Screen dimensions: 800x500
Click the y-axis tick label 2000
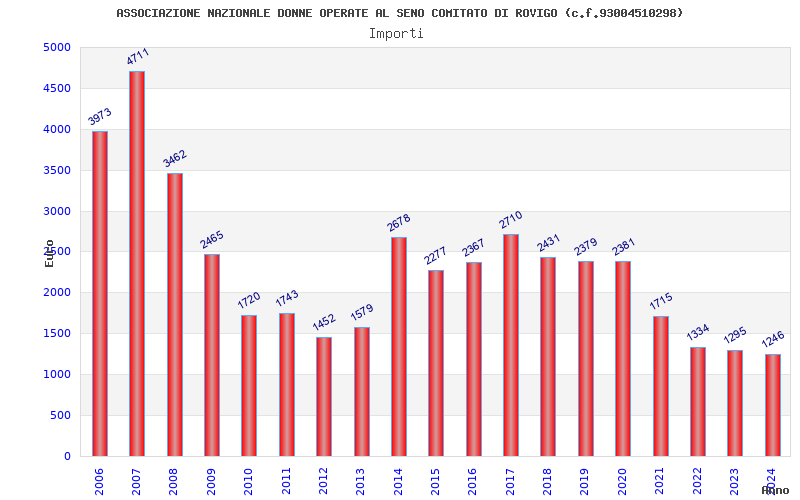[57, 292]
